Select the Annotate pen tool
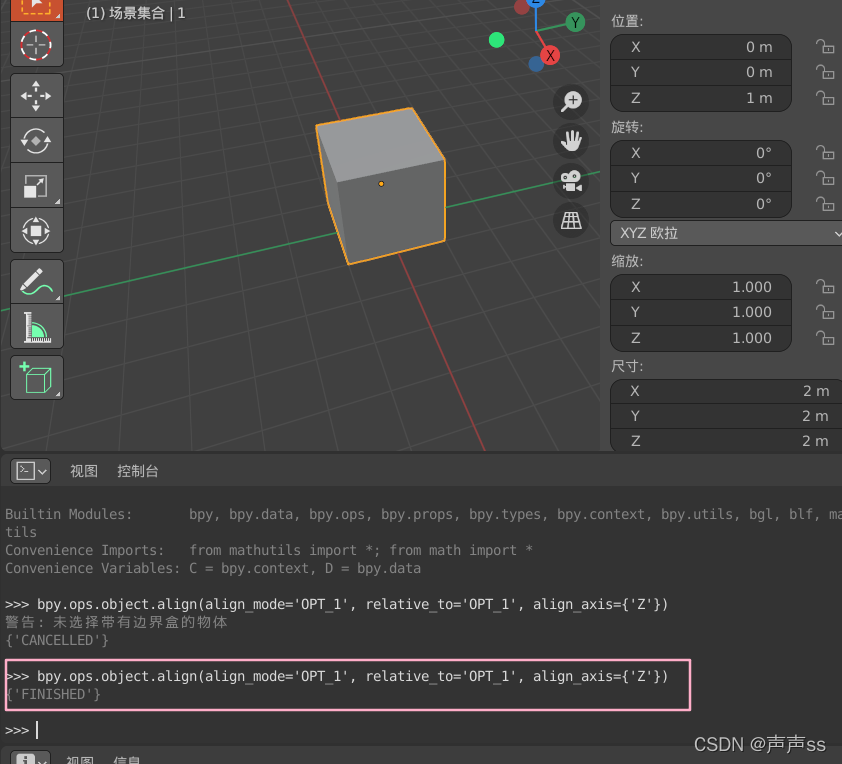This screenshot has width=842, height=764. (x=37, y=281)
